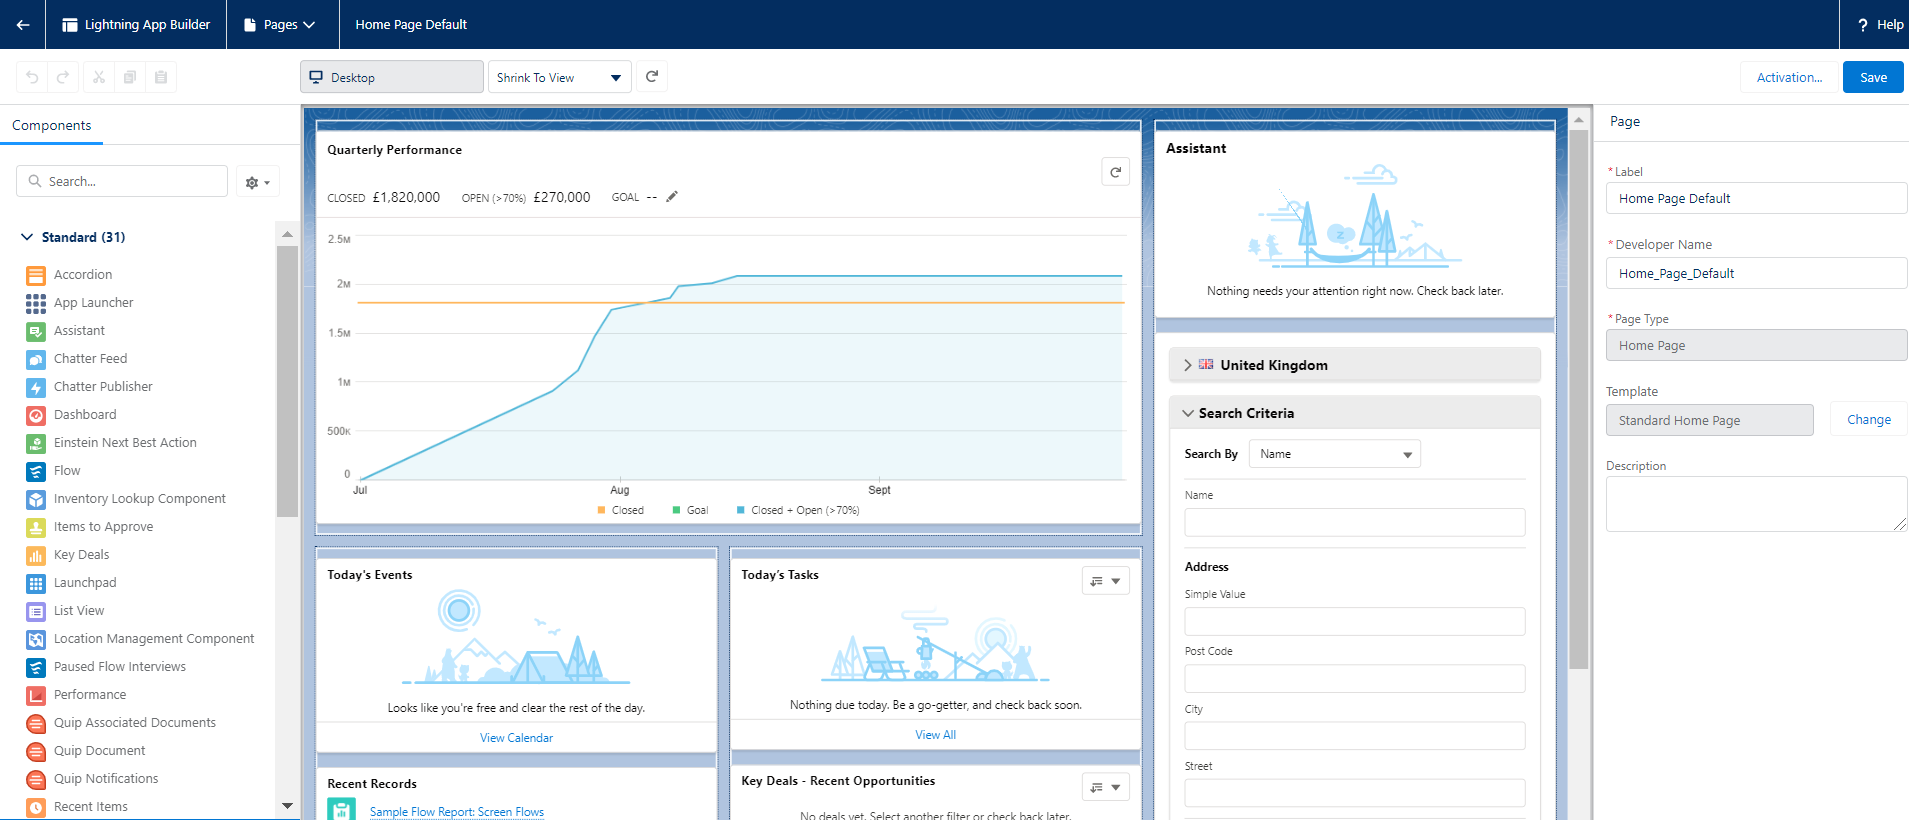Open the components settings gear menu
This screenshot has height=820, width=1909.
(257, 182)
